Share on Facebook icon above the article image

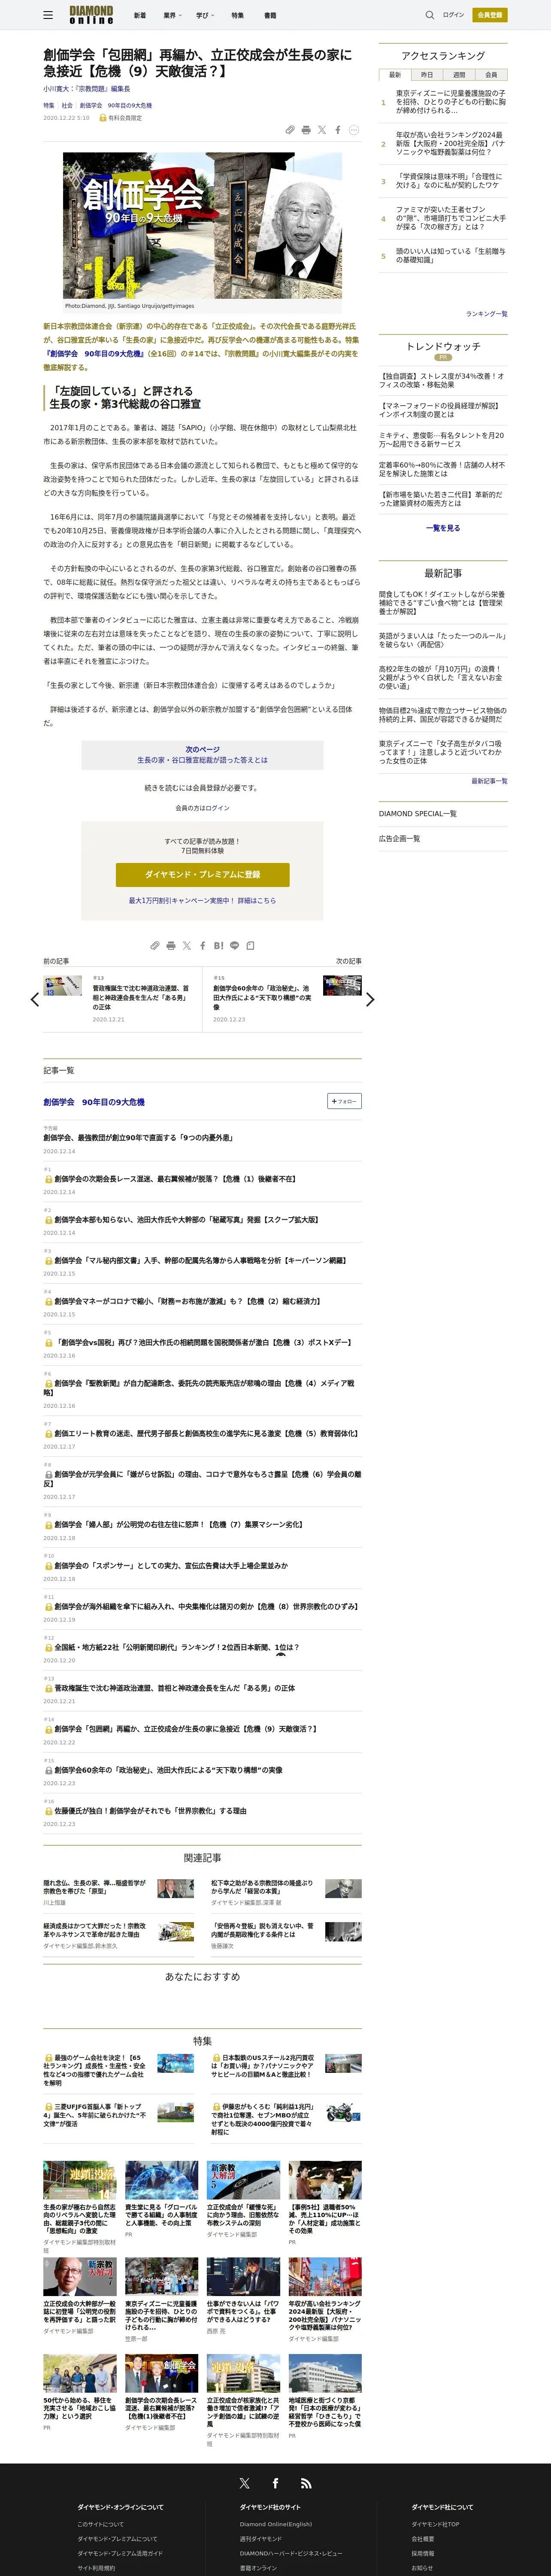point(338,130)
